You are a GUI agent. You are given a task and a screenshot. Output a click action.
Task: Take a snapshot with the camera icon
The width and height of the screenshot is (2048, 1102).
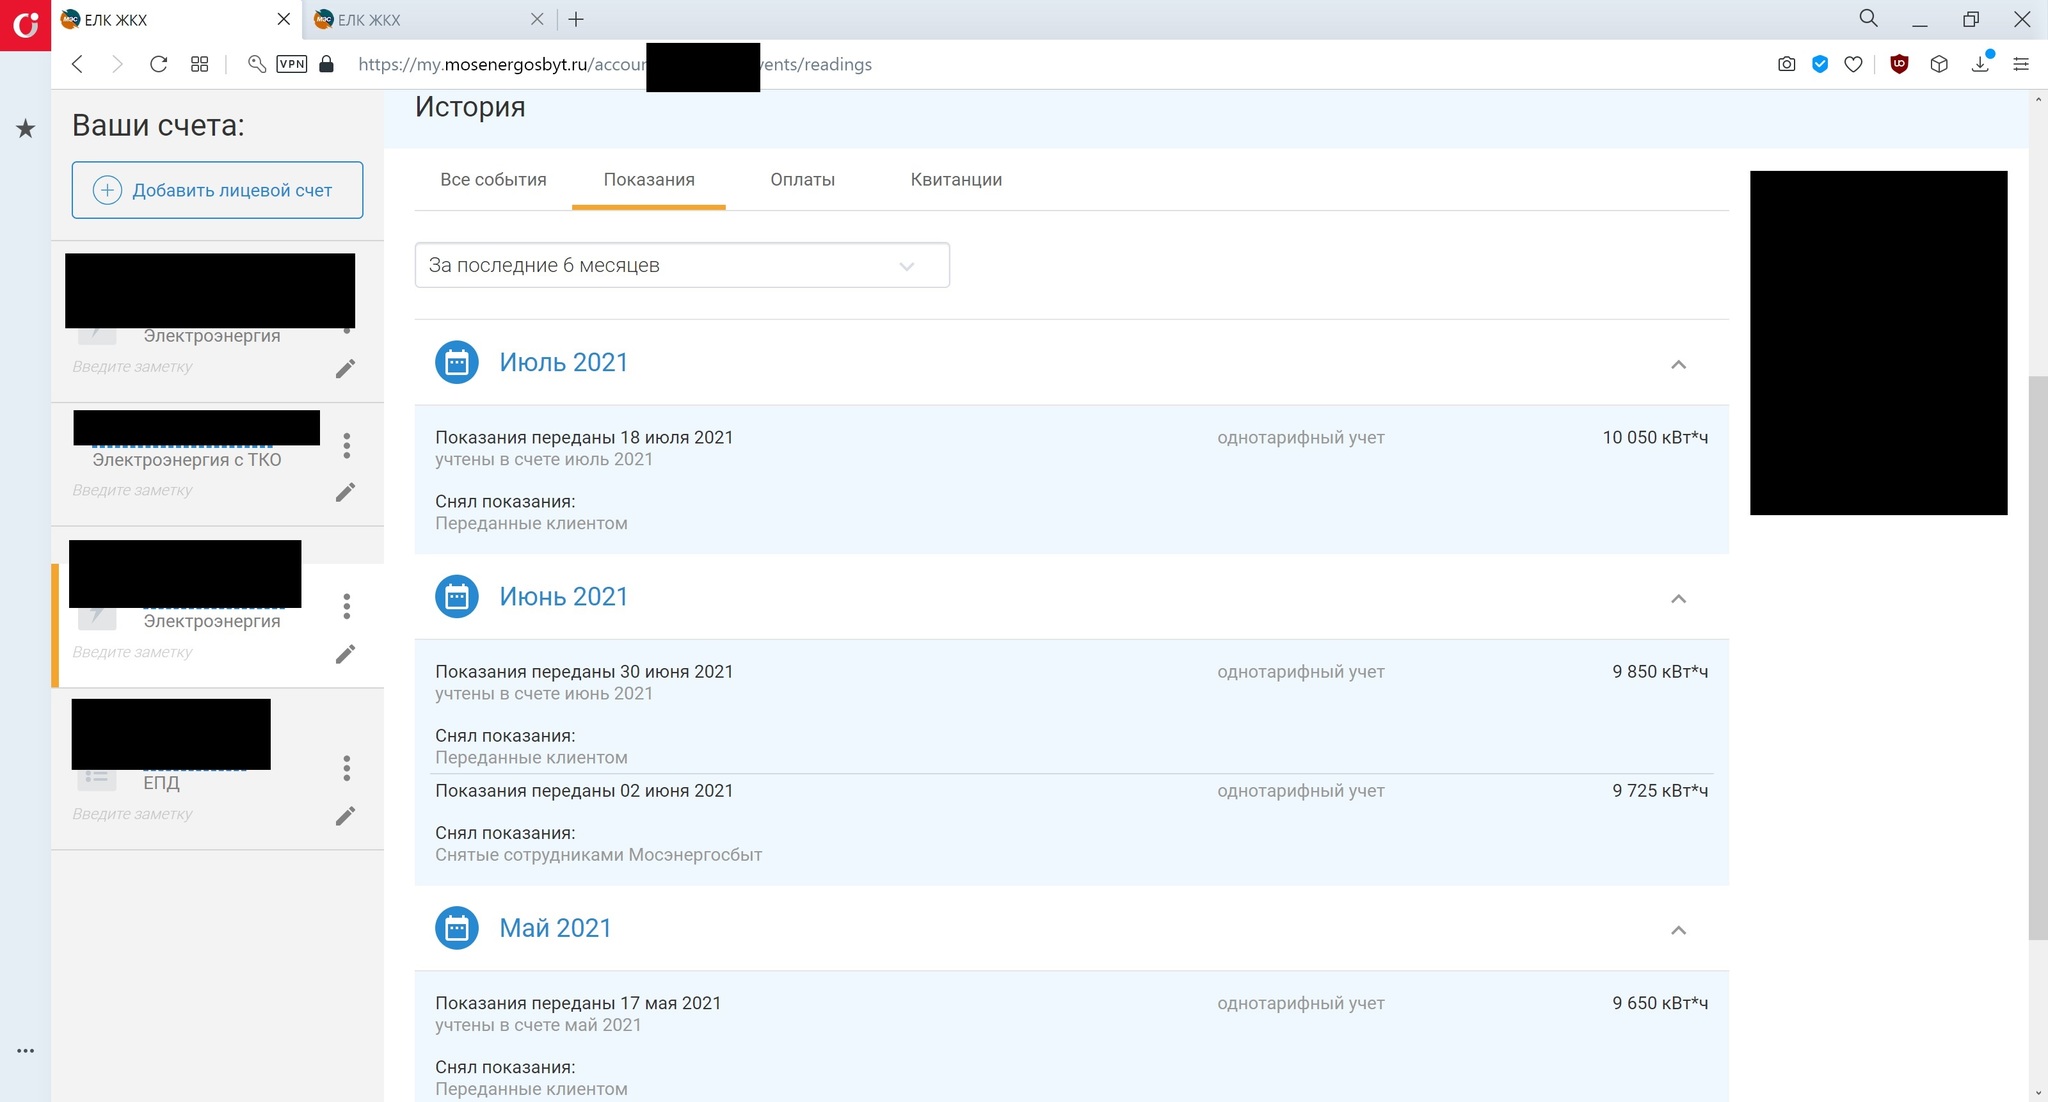click(1787, 64)
